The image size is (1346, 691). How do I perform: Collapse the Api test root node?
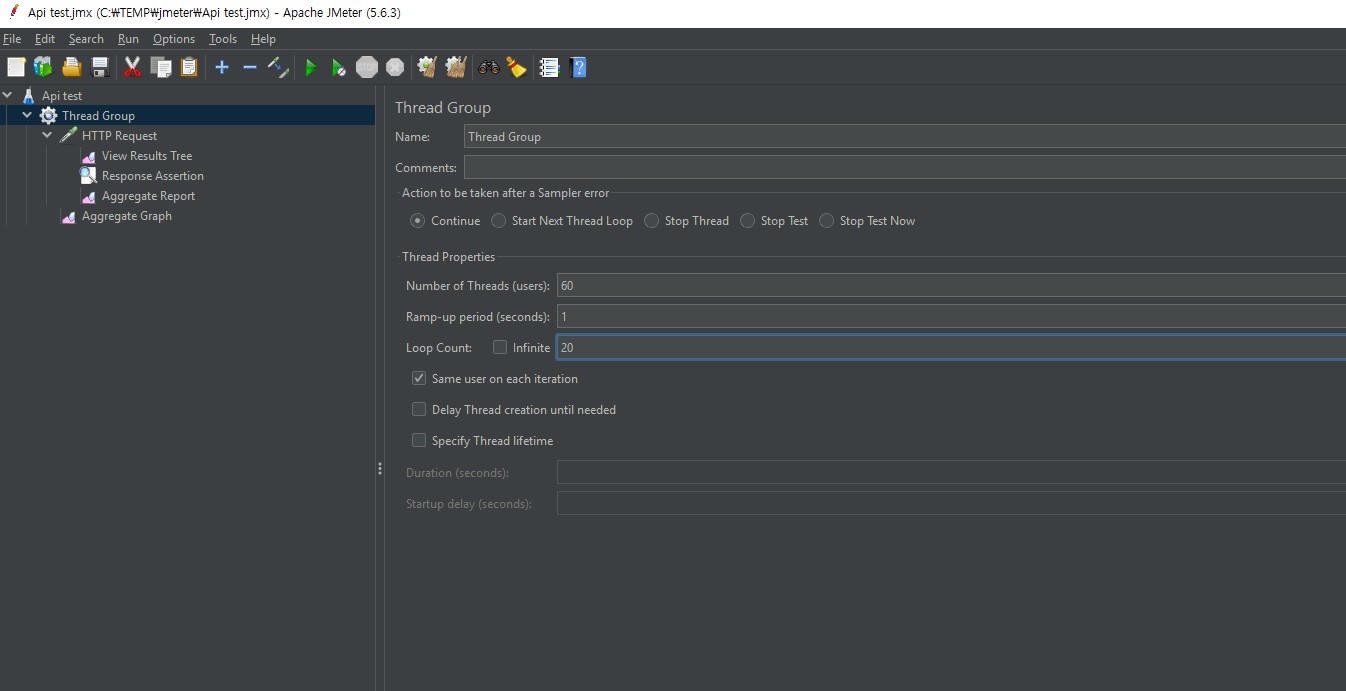pyautogui.click(x=8, y=96)
